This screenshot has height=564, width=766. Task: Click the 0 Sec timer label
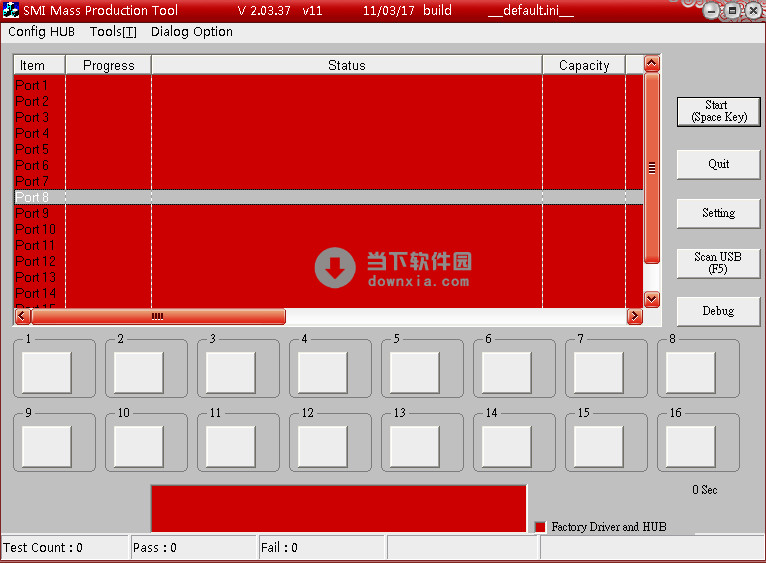(x=704, y=490)
